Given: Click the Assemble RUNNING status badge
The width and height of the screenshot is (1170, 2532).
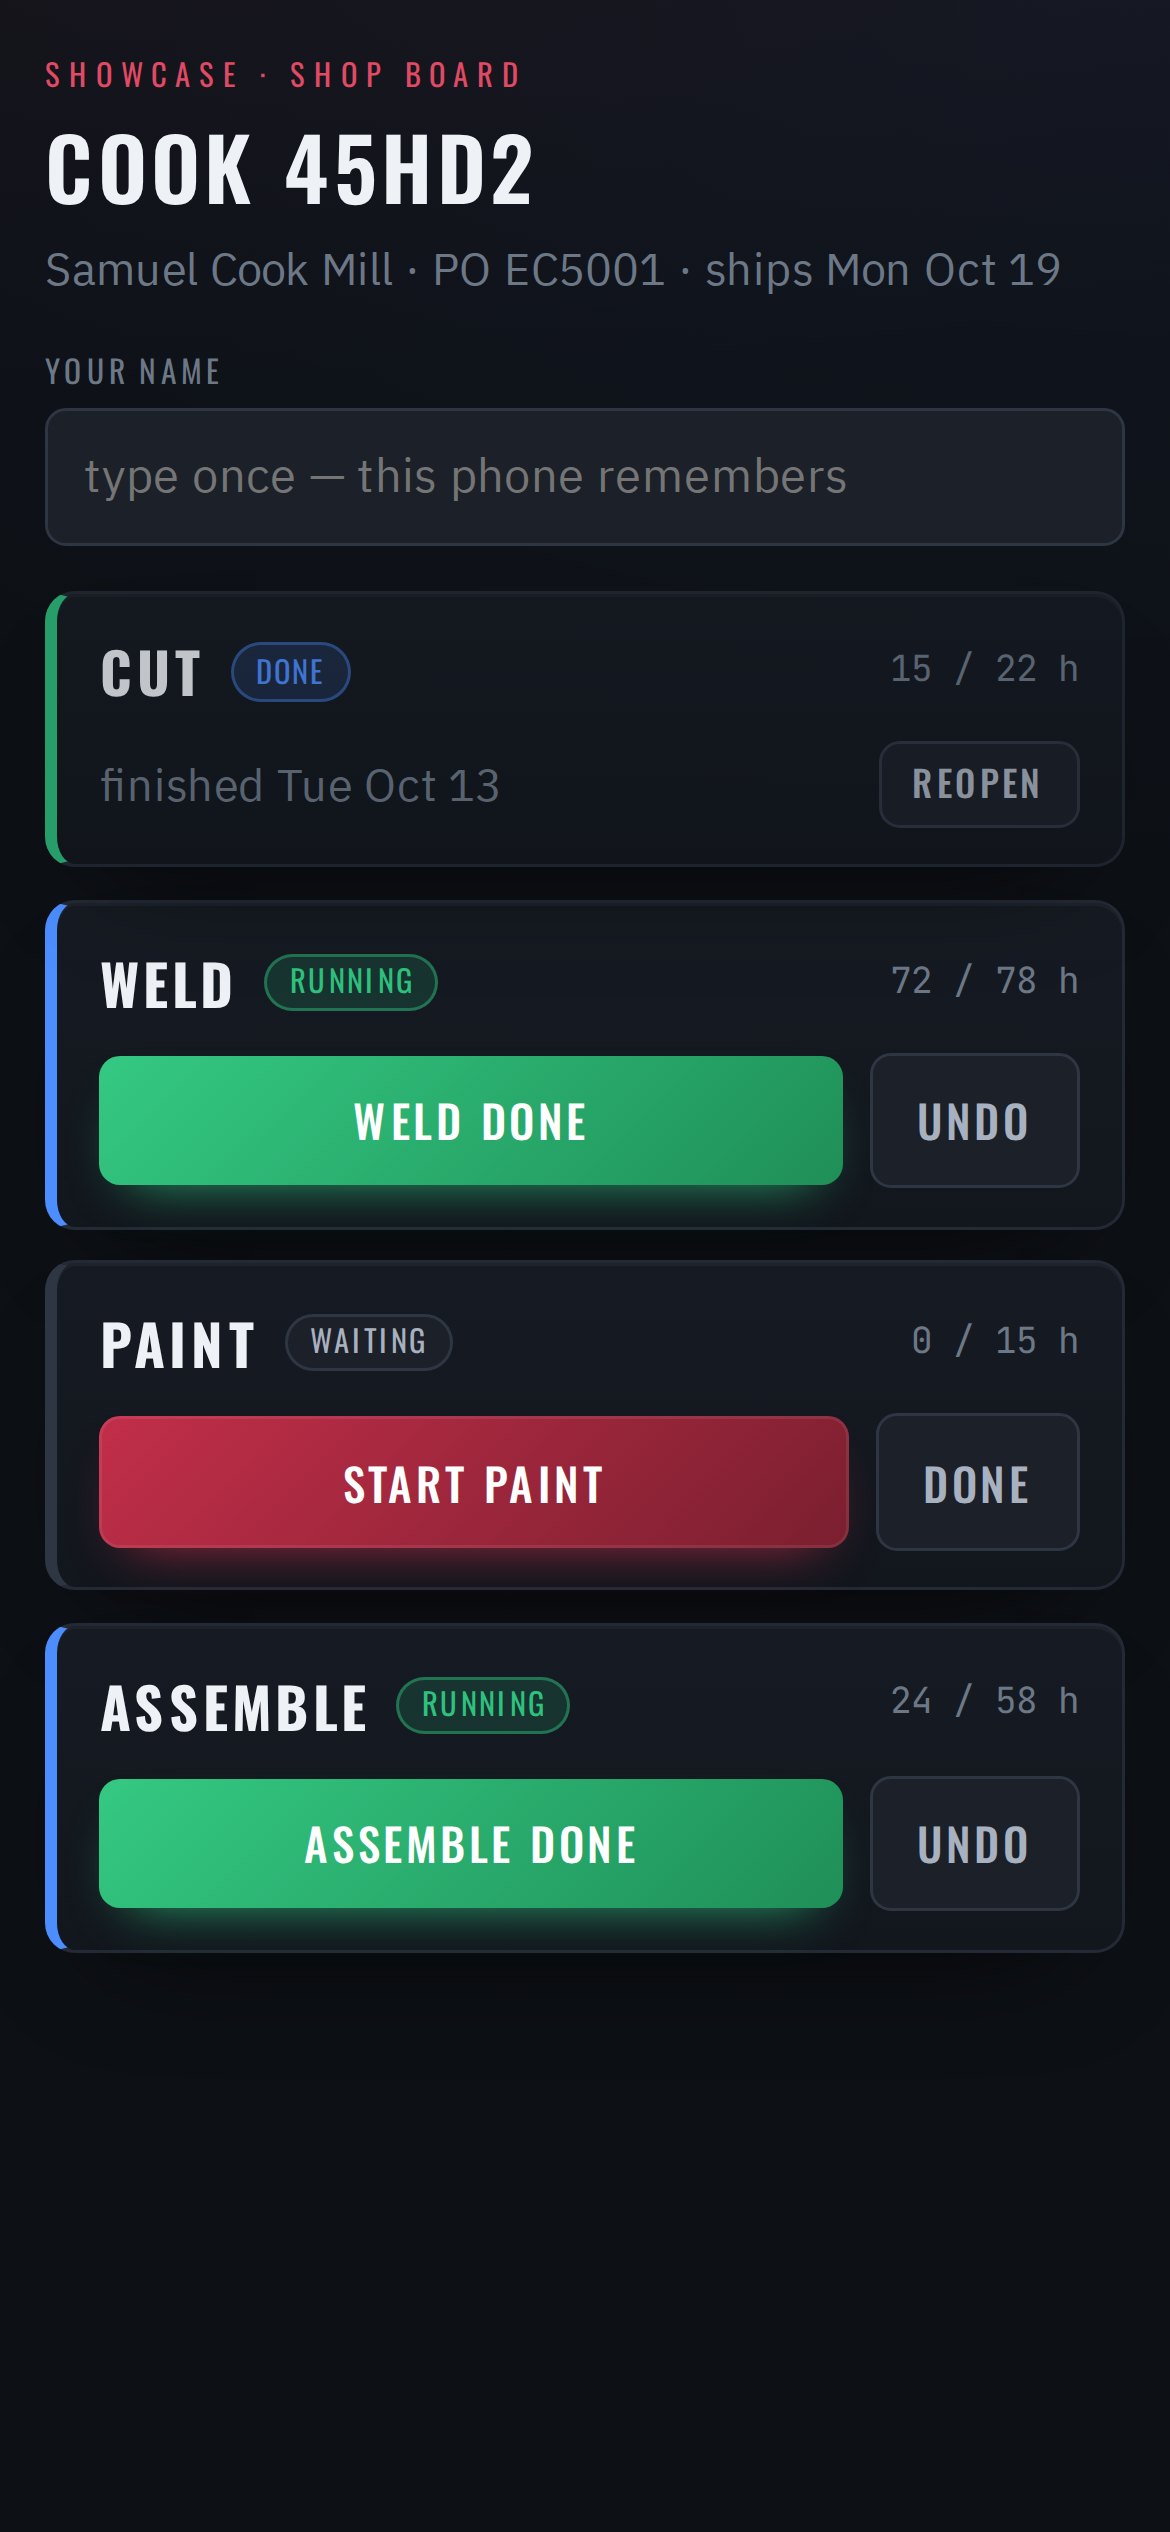Looking at the screenshot, I should (x=483, y=1705).
